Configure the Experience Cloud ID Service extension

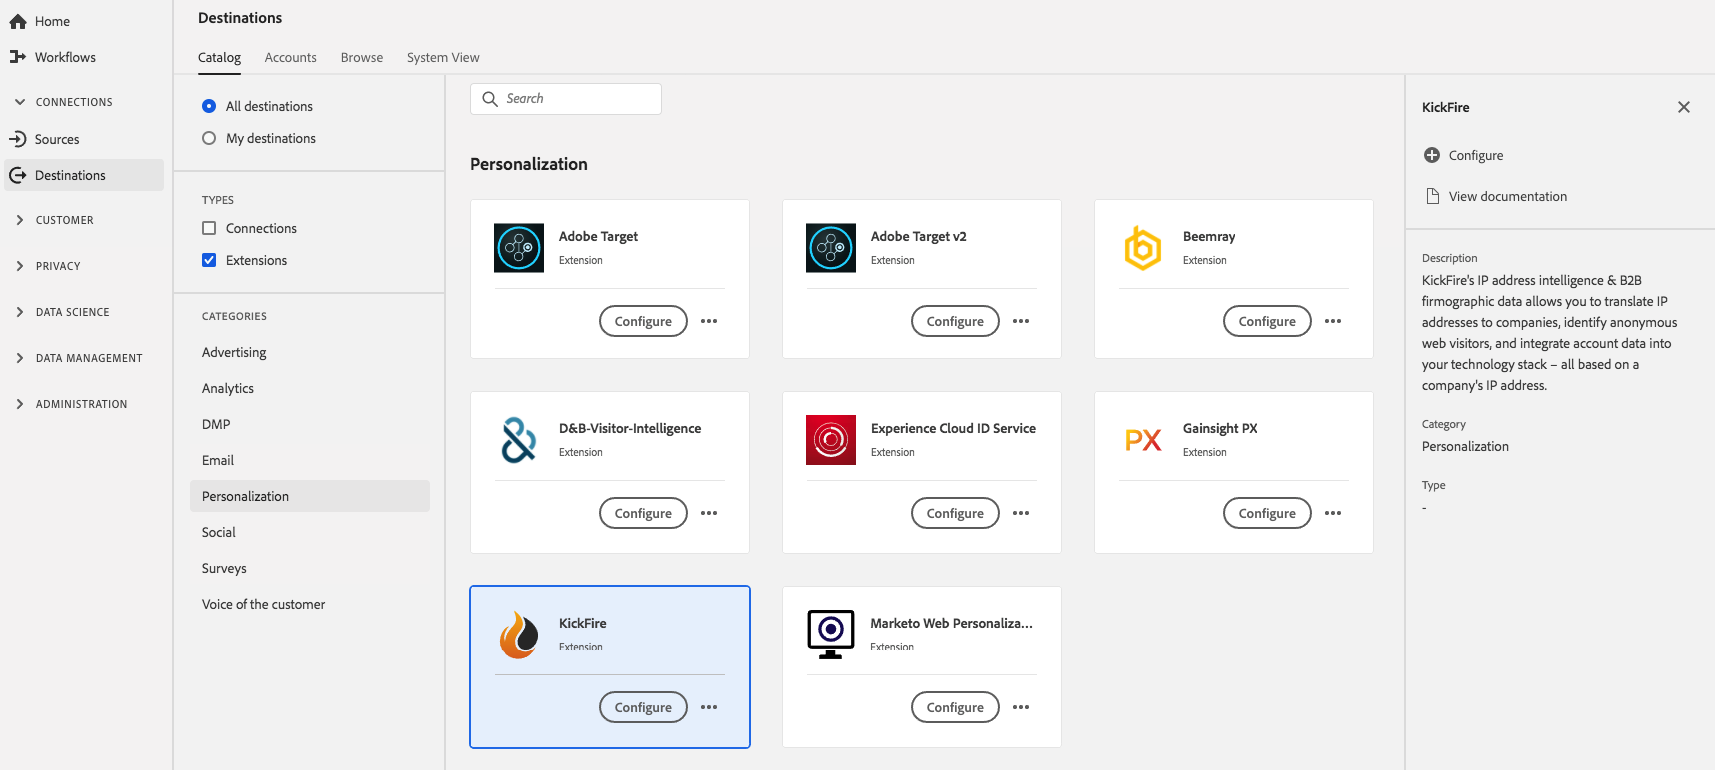coord(955,513)
